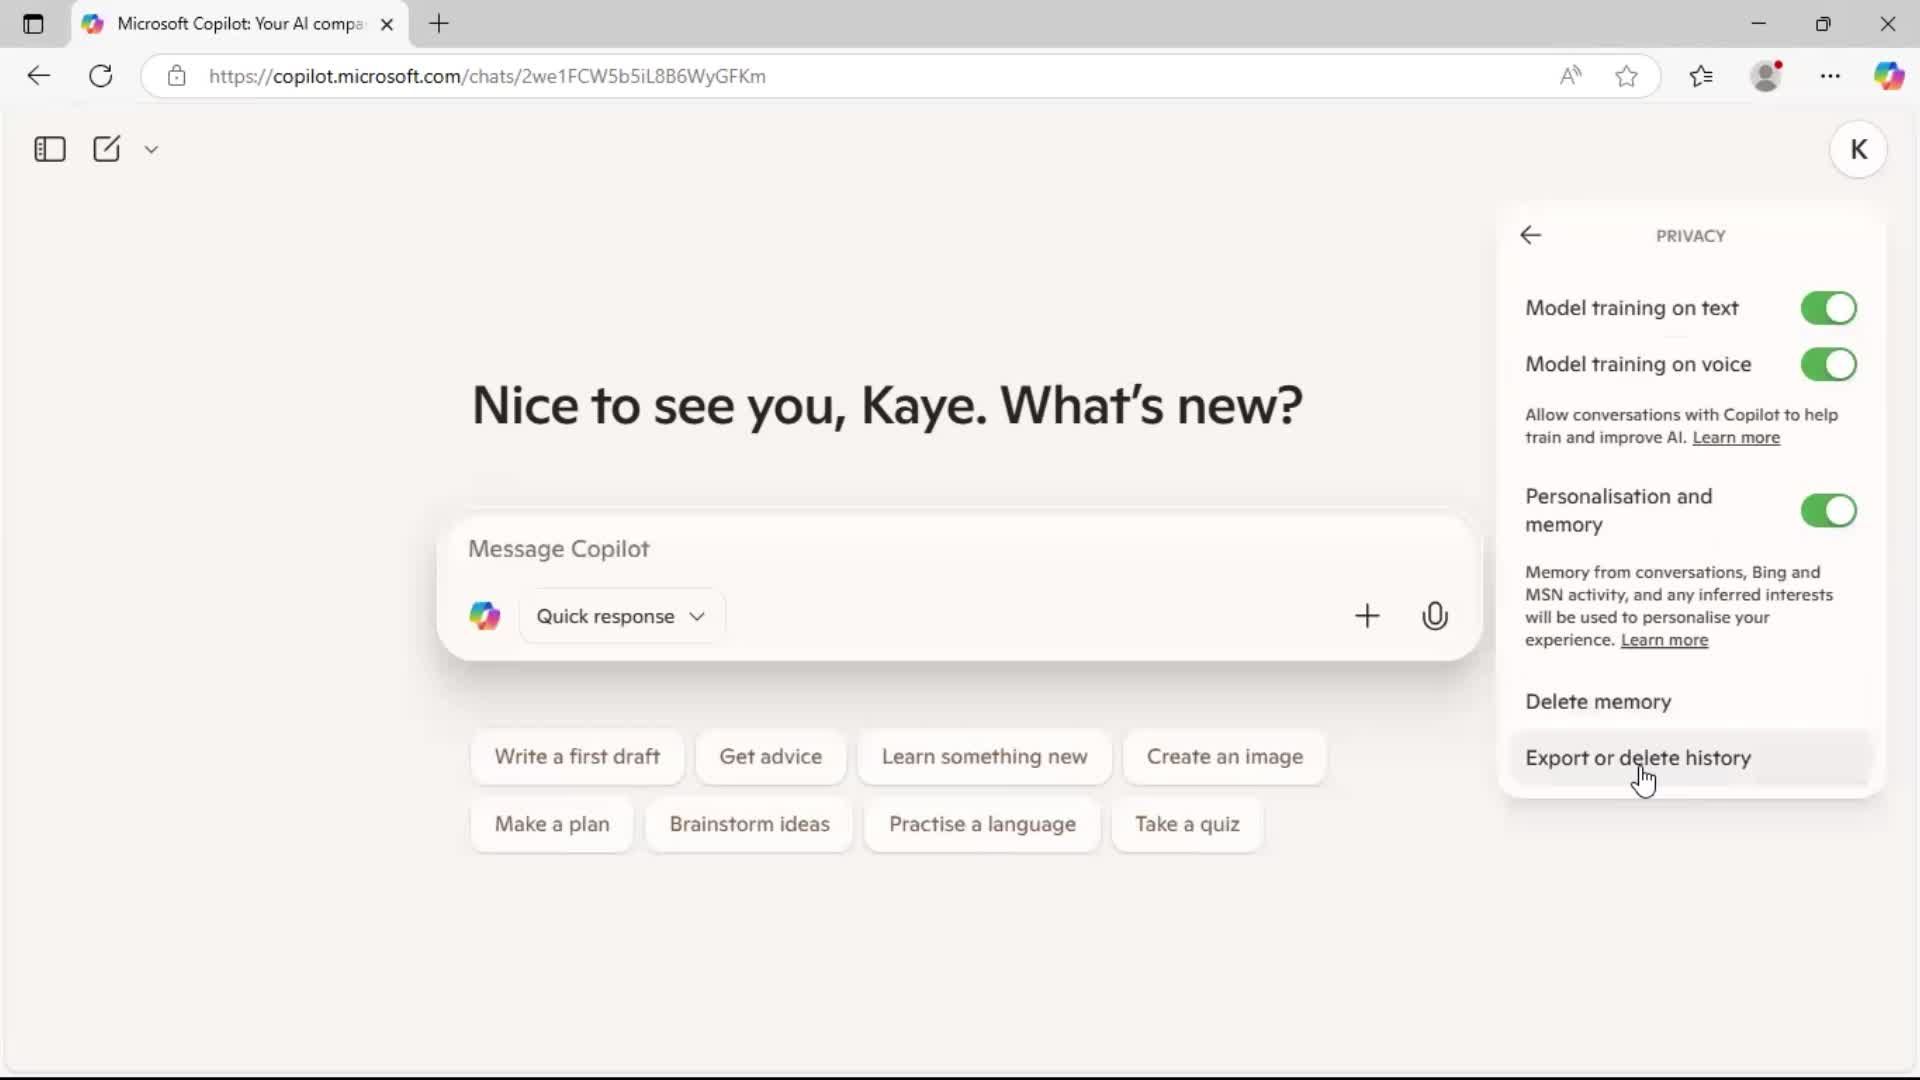1920x1080 pixels.
Task: Add page to favorites star icon
Action: pos(1626,76)
